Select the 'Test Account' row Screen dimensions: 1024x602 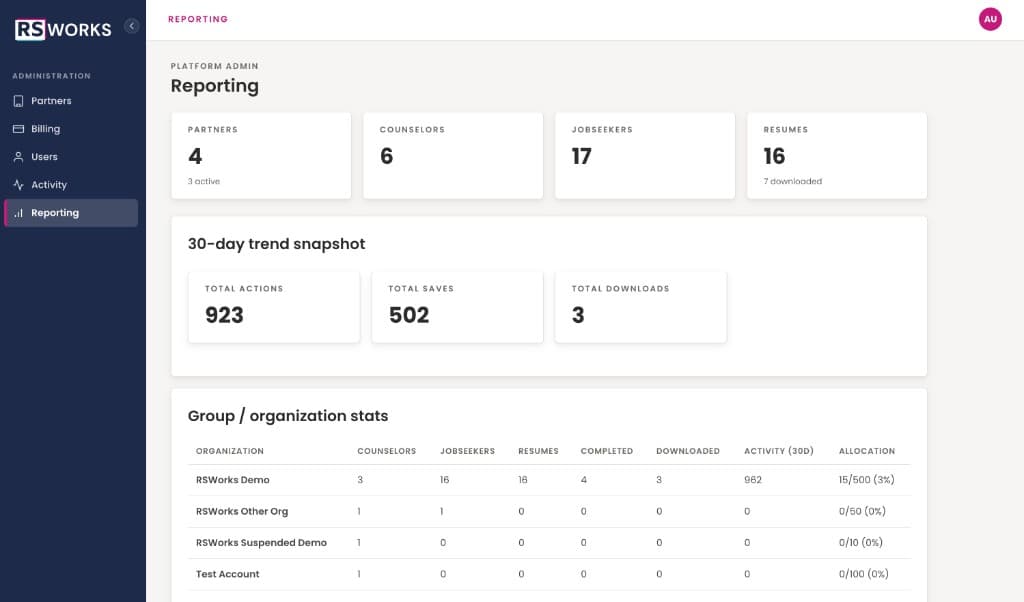(549, 574)
